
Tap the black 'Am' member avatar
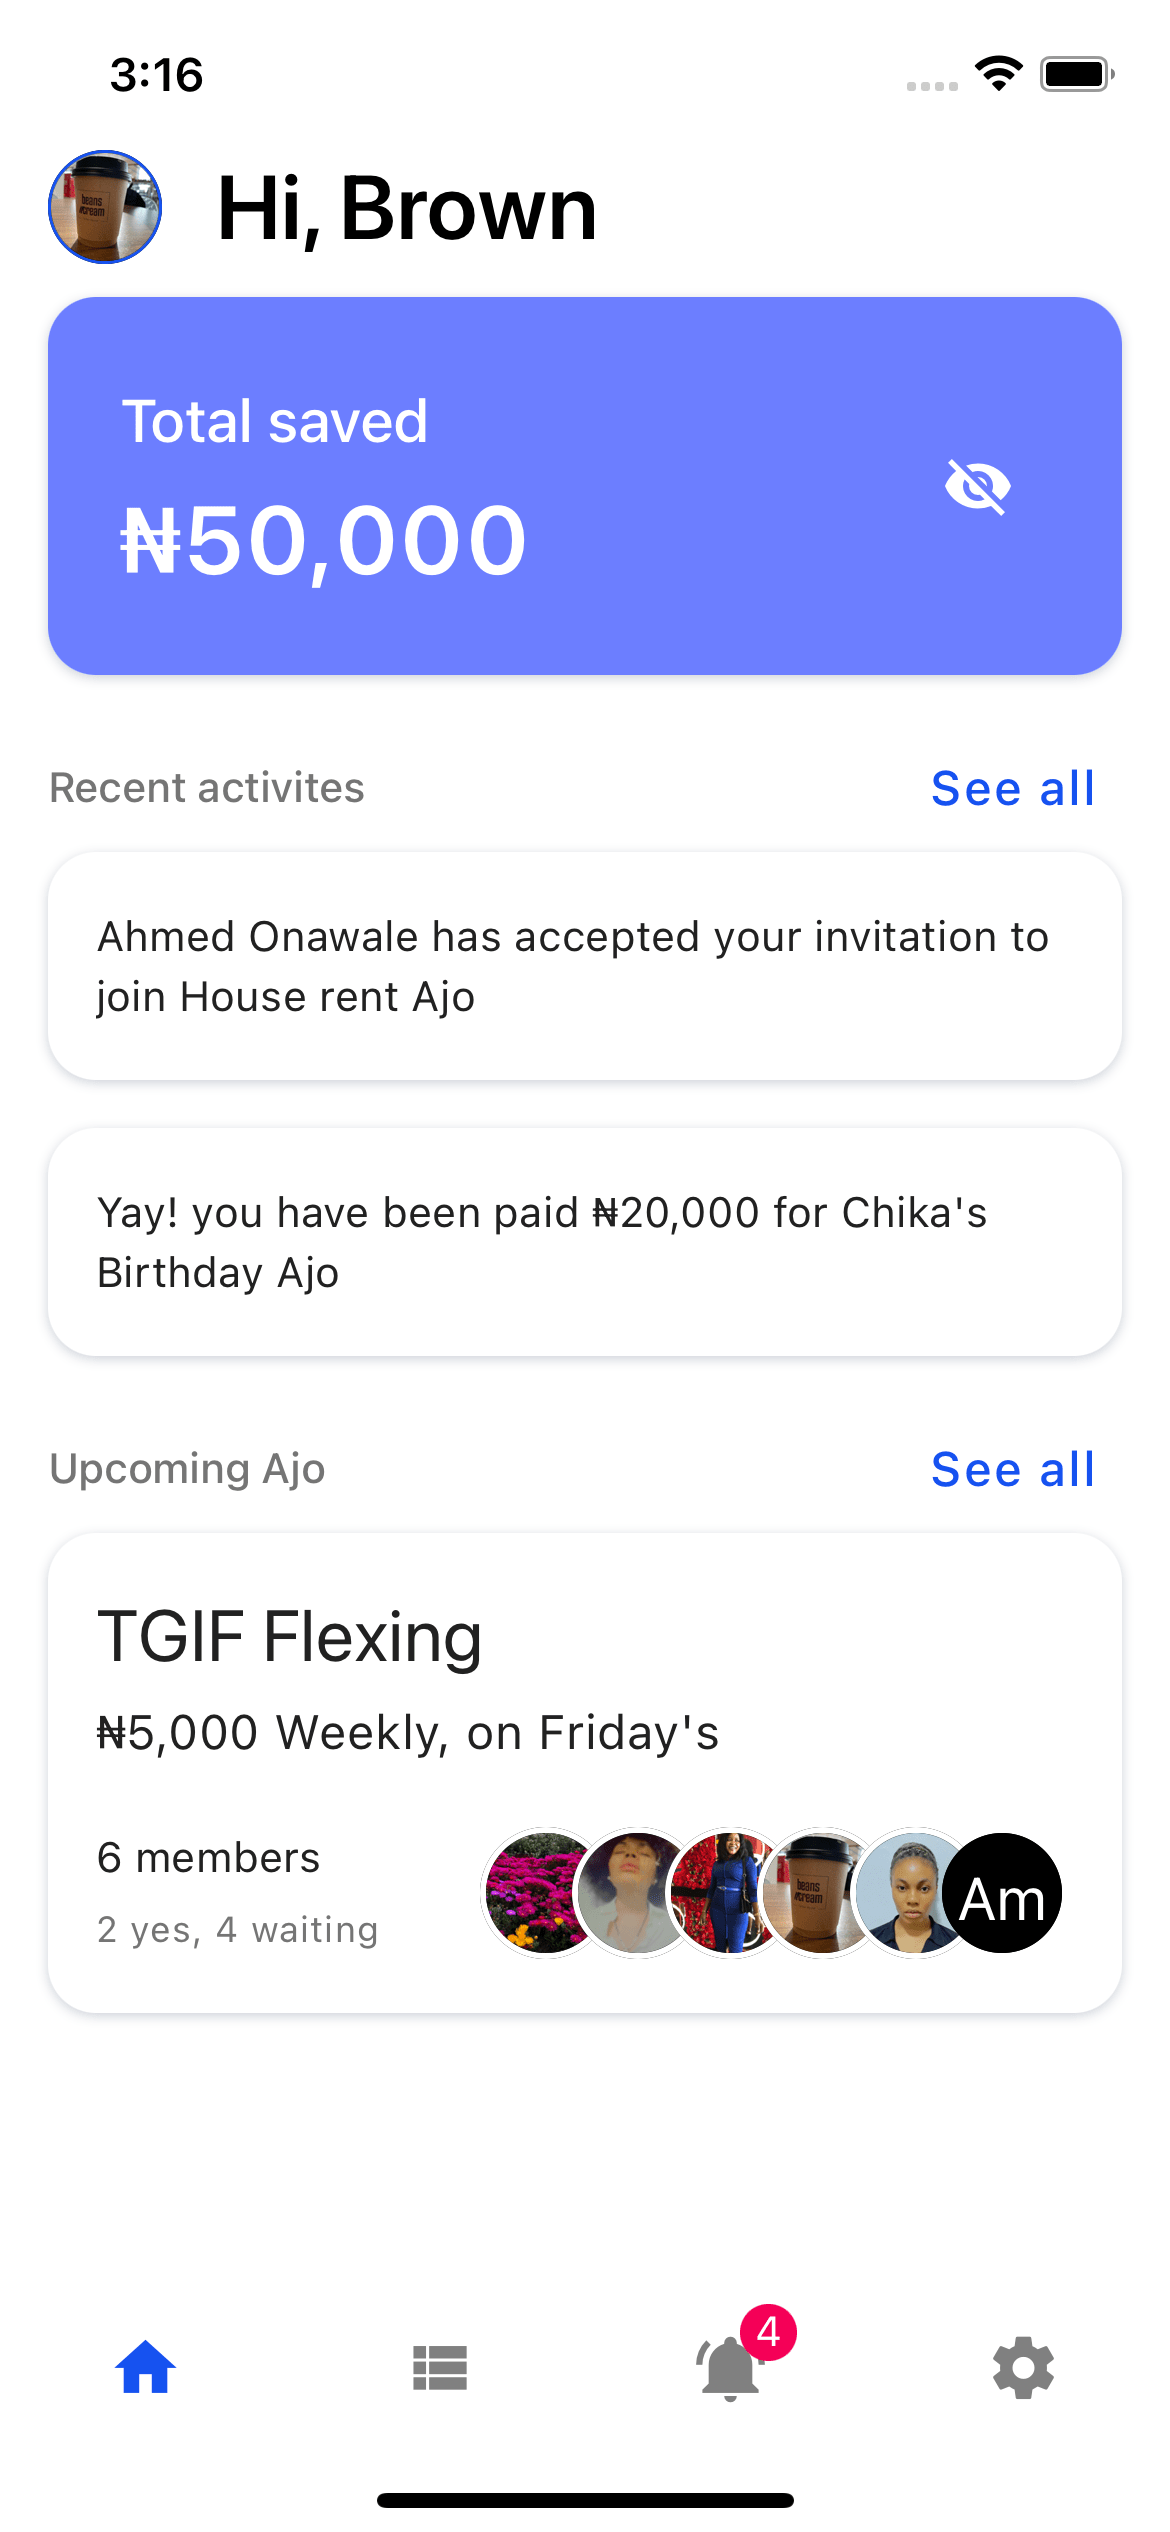click(1002, 1893)
